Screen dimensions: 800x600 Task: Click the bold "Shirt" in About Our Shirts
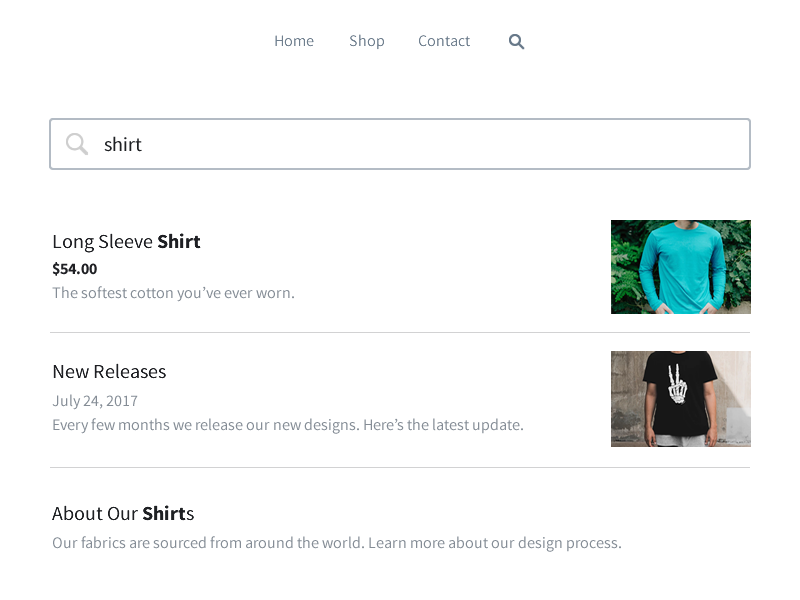point(164,513)
